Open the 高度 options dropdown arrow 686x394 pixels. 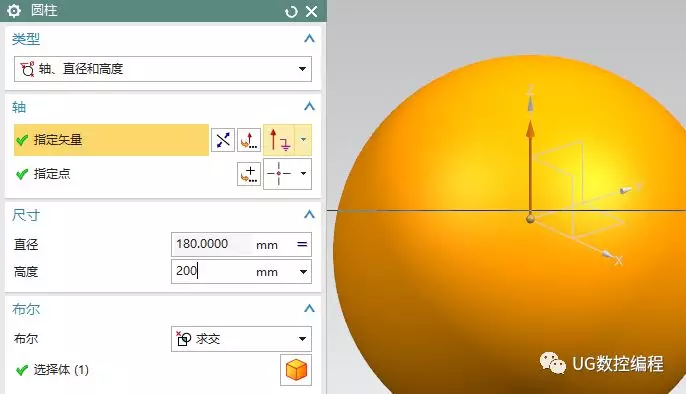click(x=303, y=272)
